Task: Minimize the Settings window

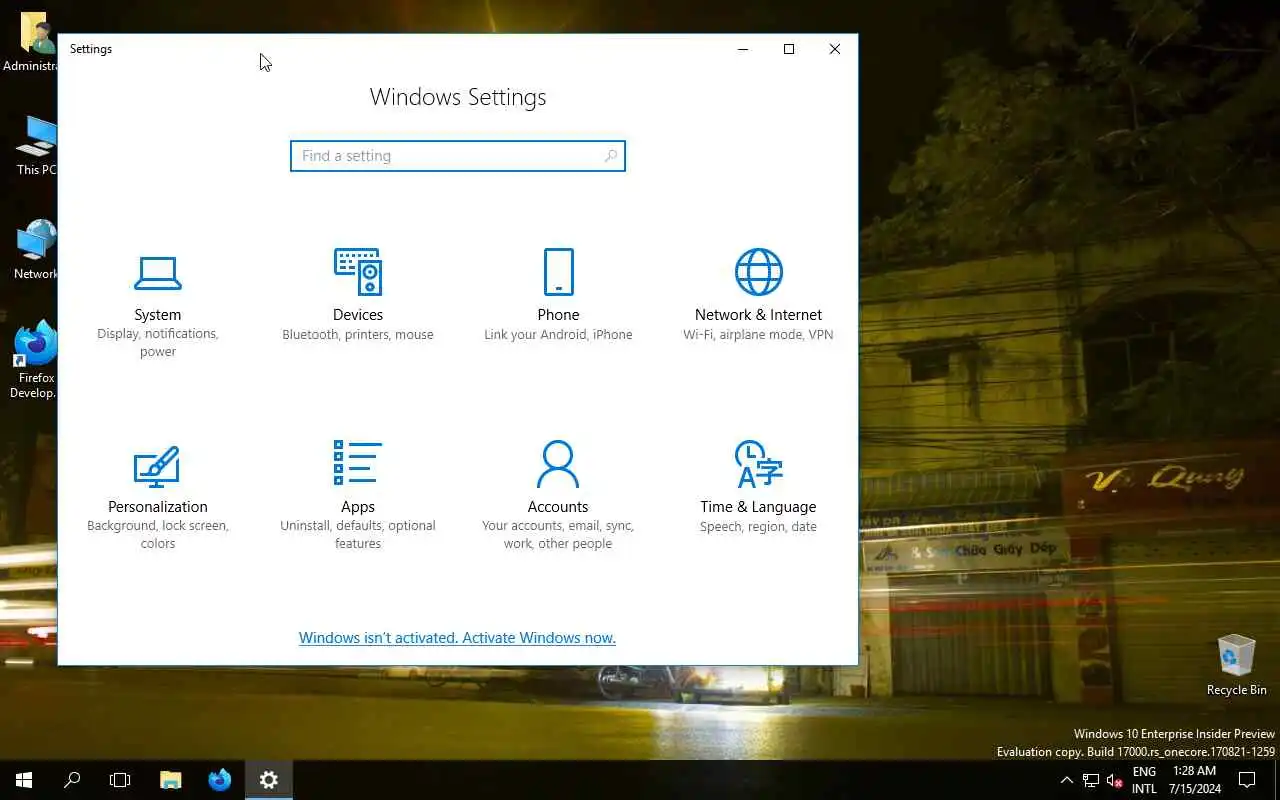Action: pyautogui.click(x=743, y=49)
